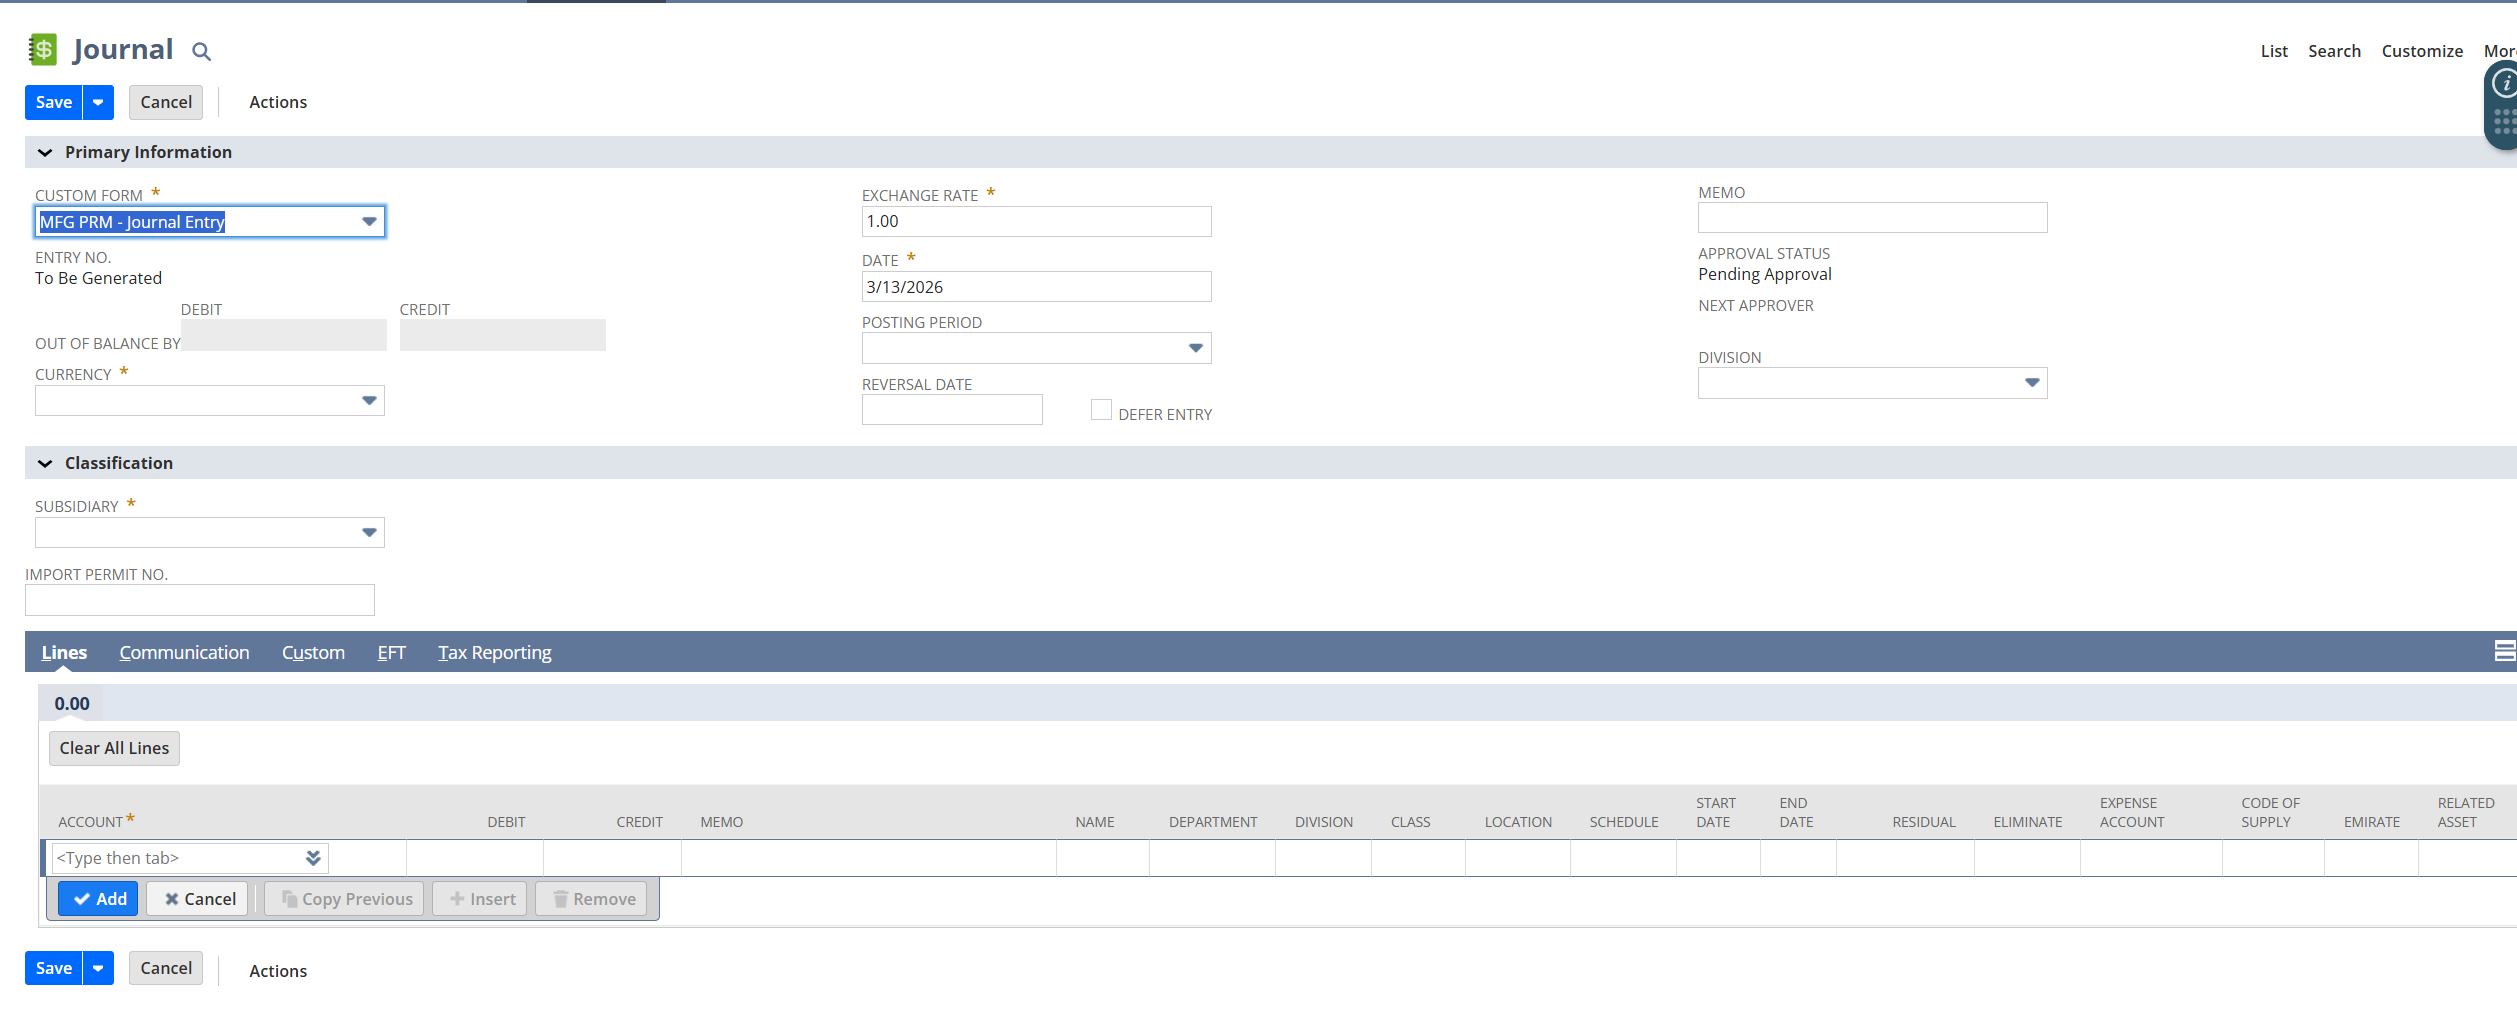Click the Memo field
The height and width of the screenshot is (1018, 2517).
tap(1872, 218)
